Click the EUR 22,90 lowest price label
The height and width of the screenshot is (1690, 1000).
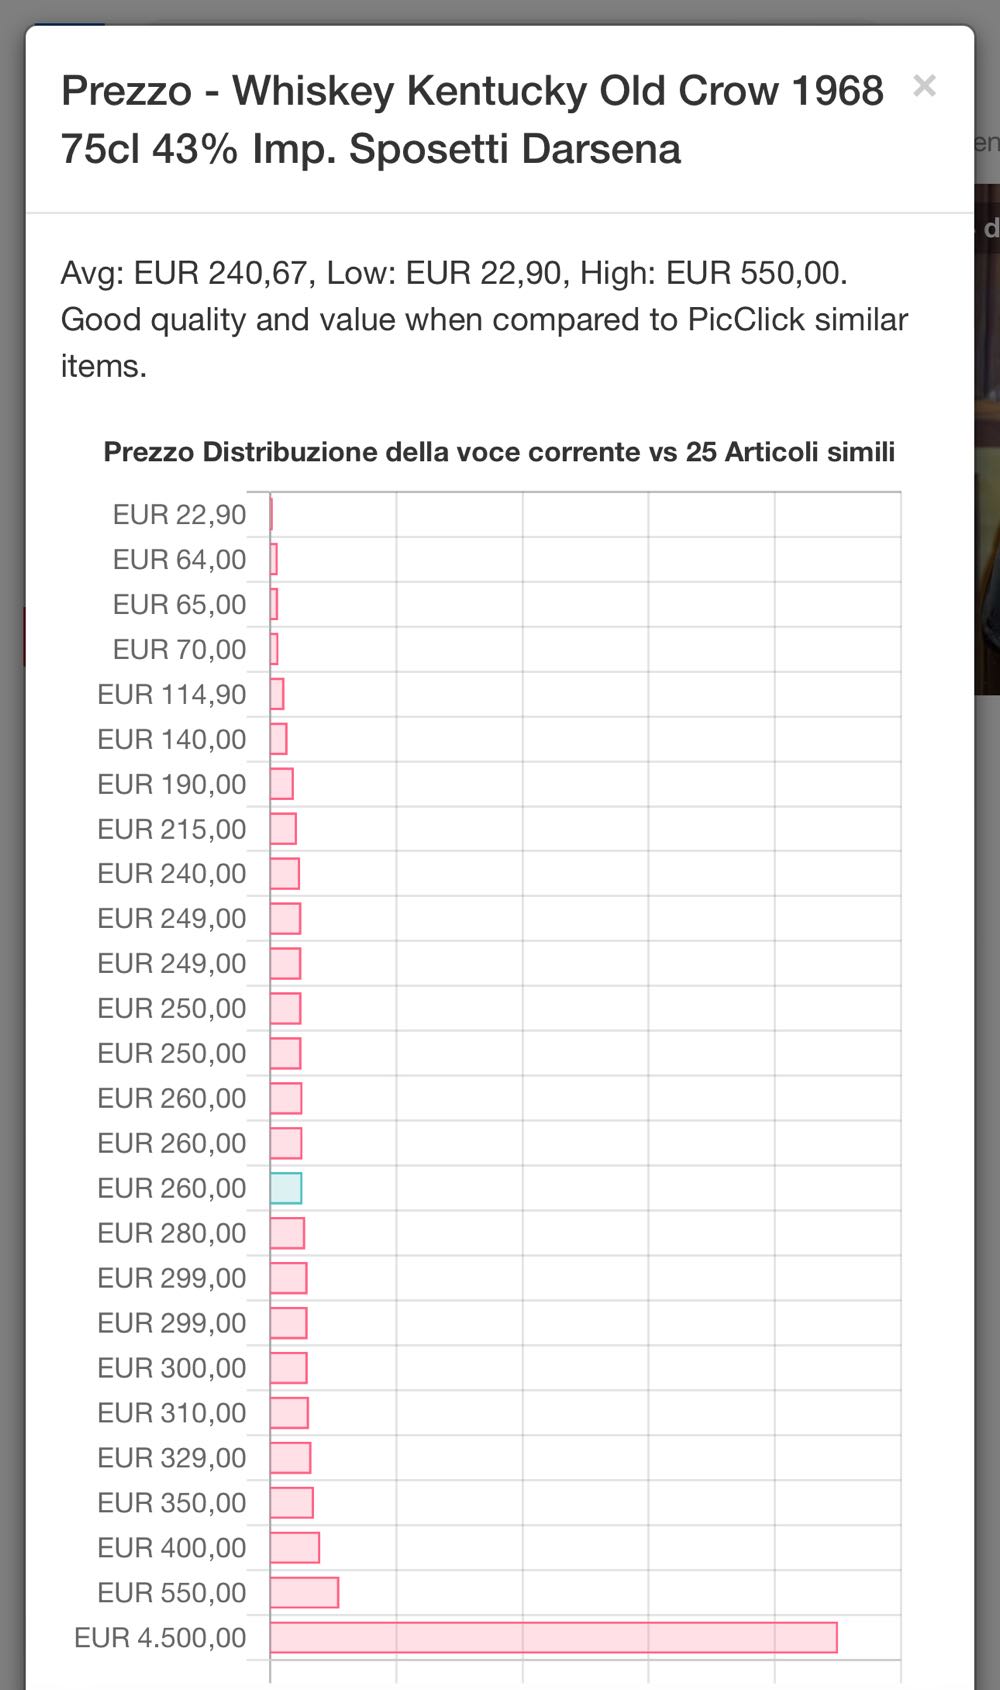click(179, 515)
